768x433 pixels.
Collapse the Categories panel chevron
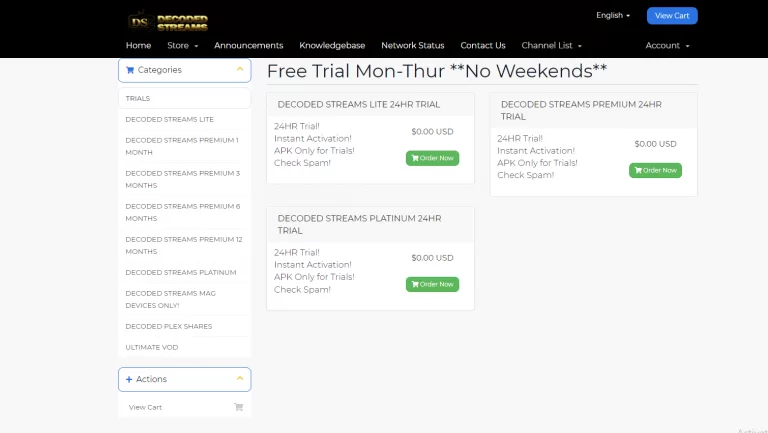pos(240,69)
